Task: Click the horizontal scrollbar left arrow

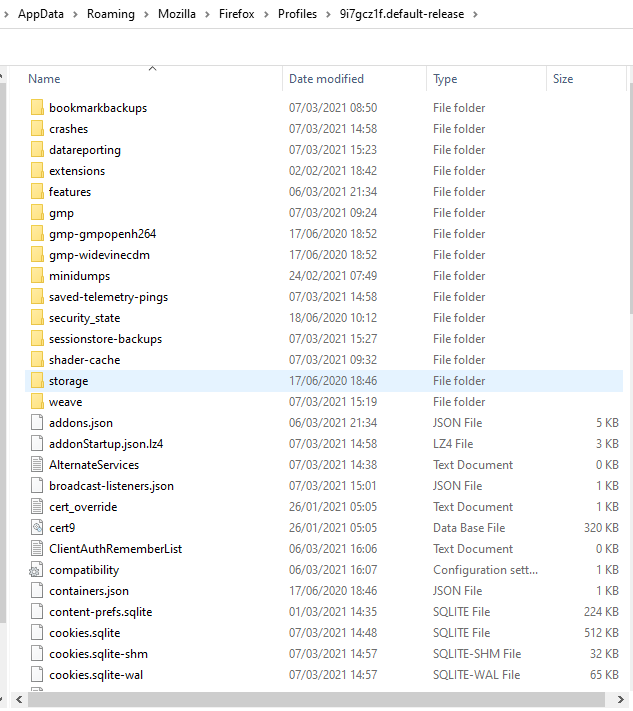Action: [19, 699]
